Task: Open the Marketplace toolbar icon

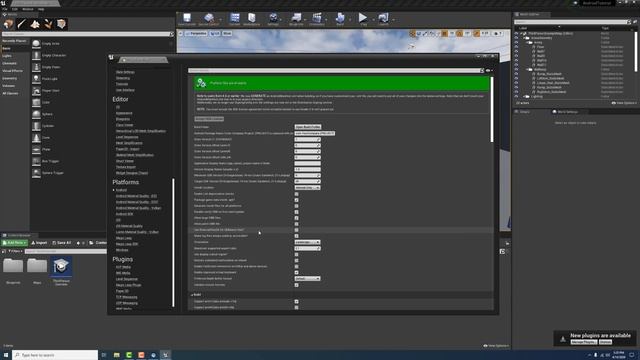Action: (252, 18)
